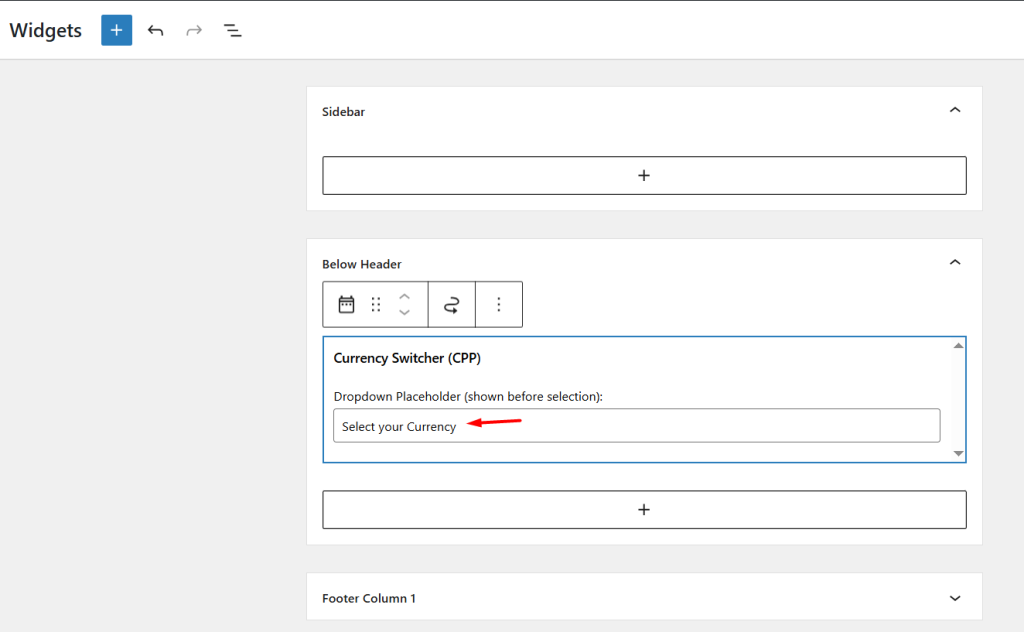Collapse the Sidebar widget area
This screenshot has height=632, width=1024.
pos(954,110)
